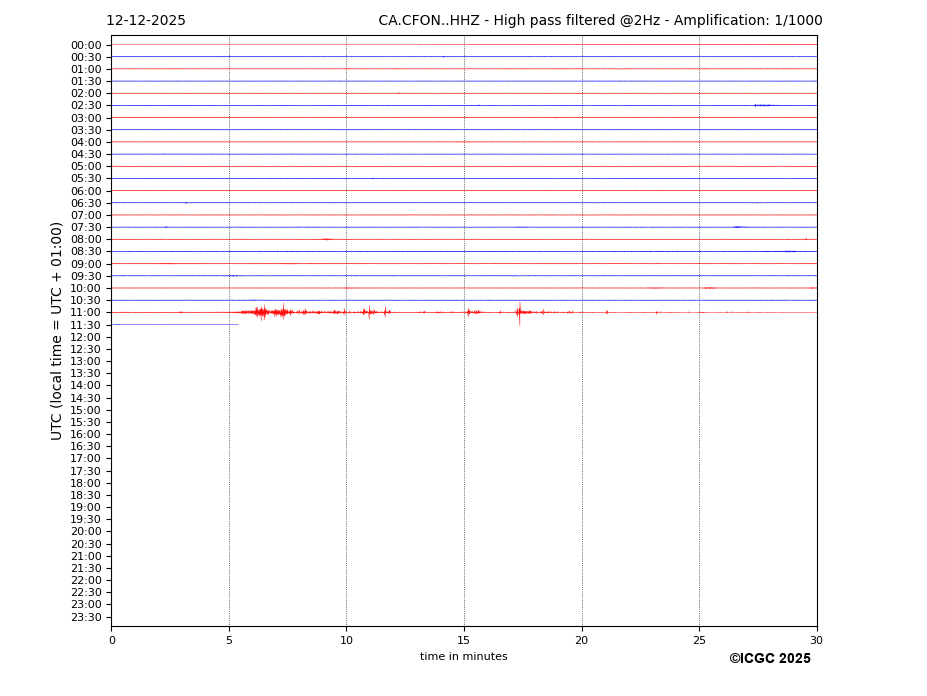The image size is (927, 696).
Task: Click the 15 tick label on the x-axis
Action: (x=464, y=641)
